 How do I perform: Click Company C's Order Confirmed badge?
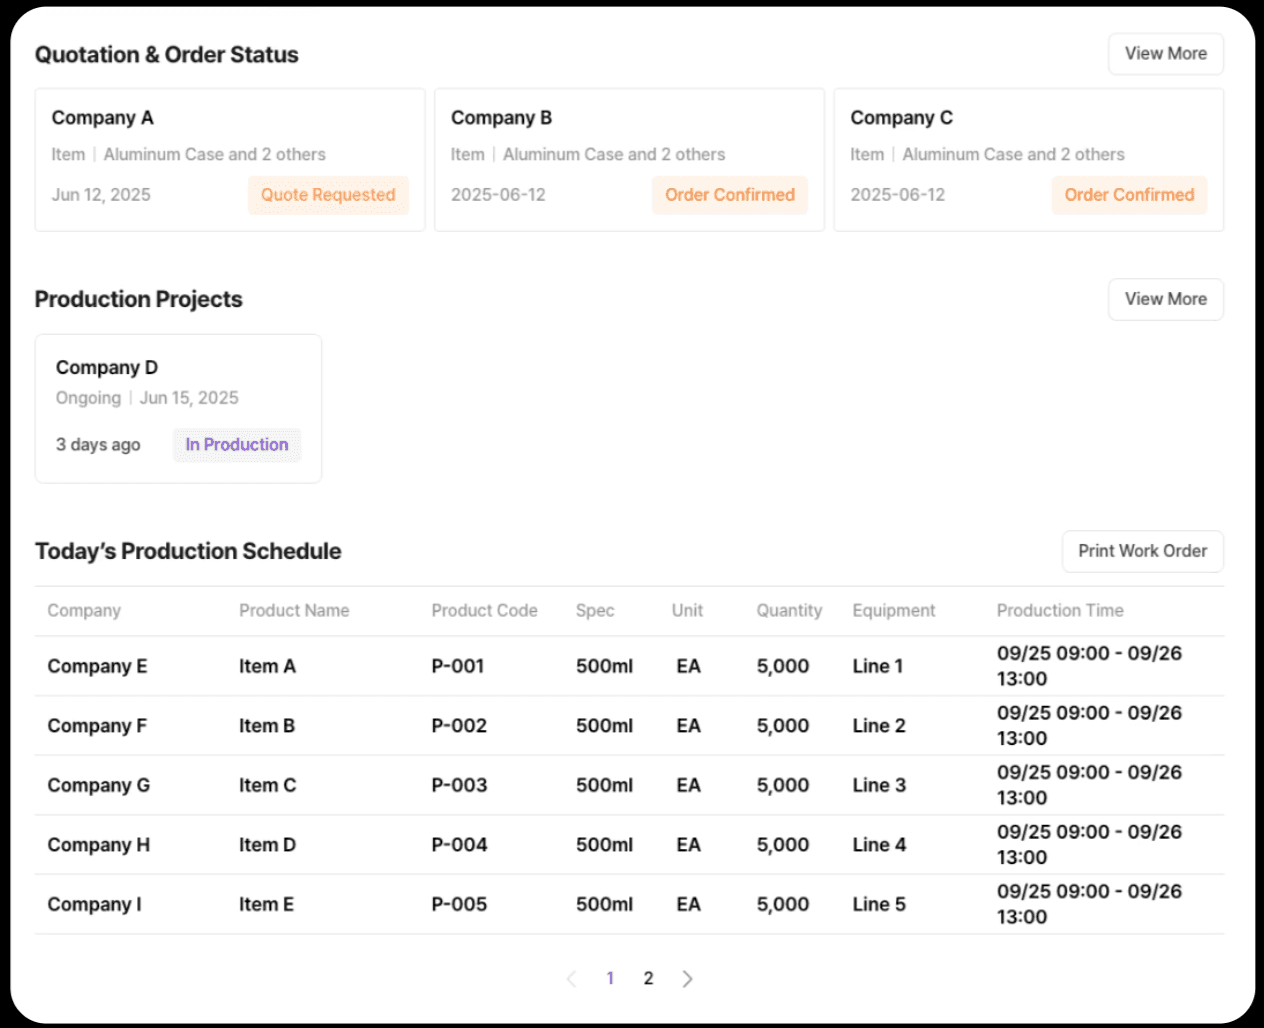coord(1129,195)
